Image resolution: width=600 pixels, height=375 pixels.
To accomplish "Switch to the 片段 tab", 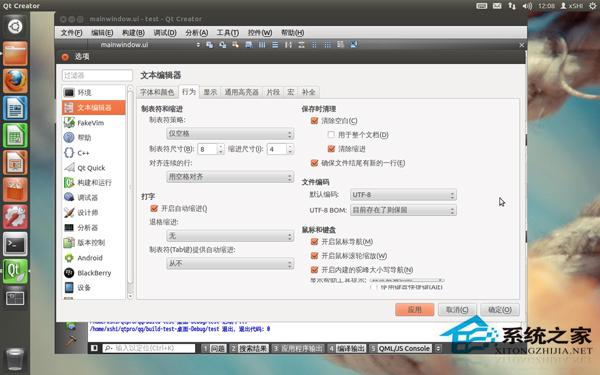I will [x=273, y=92].
